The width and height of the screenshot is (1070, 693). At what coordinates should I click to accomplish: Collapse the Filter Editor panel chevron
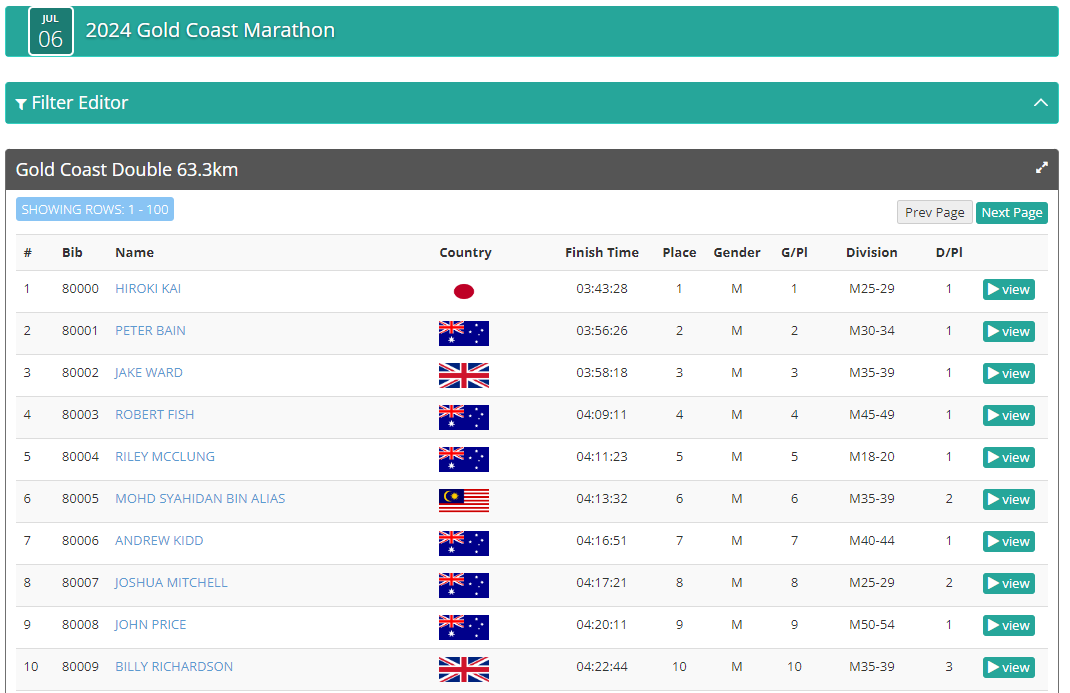tap(1040, 103)
